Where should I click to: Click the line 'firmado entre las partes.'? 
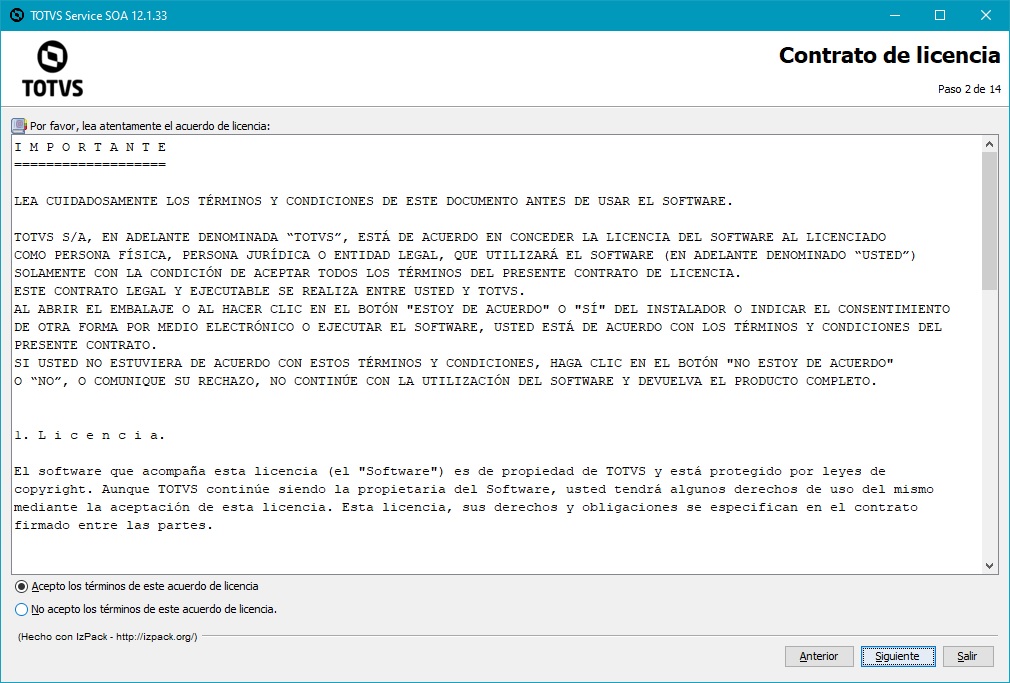pyautogui.click(x=113, y=526)
